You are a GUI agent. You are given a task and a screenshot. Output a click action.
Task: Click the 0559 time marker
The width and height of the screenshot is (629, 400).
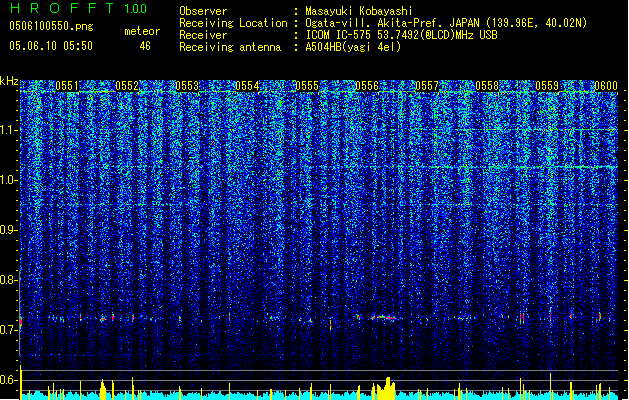click(547, 86)
